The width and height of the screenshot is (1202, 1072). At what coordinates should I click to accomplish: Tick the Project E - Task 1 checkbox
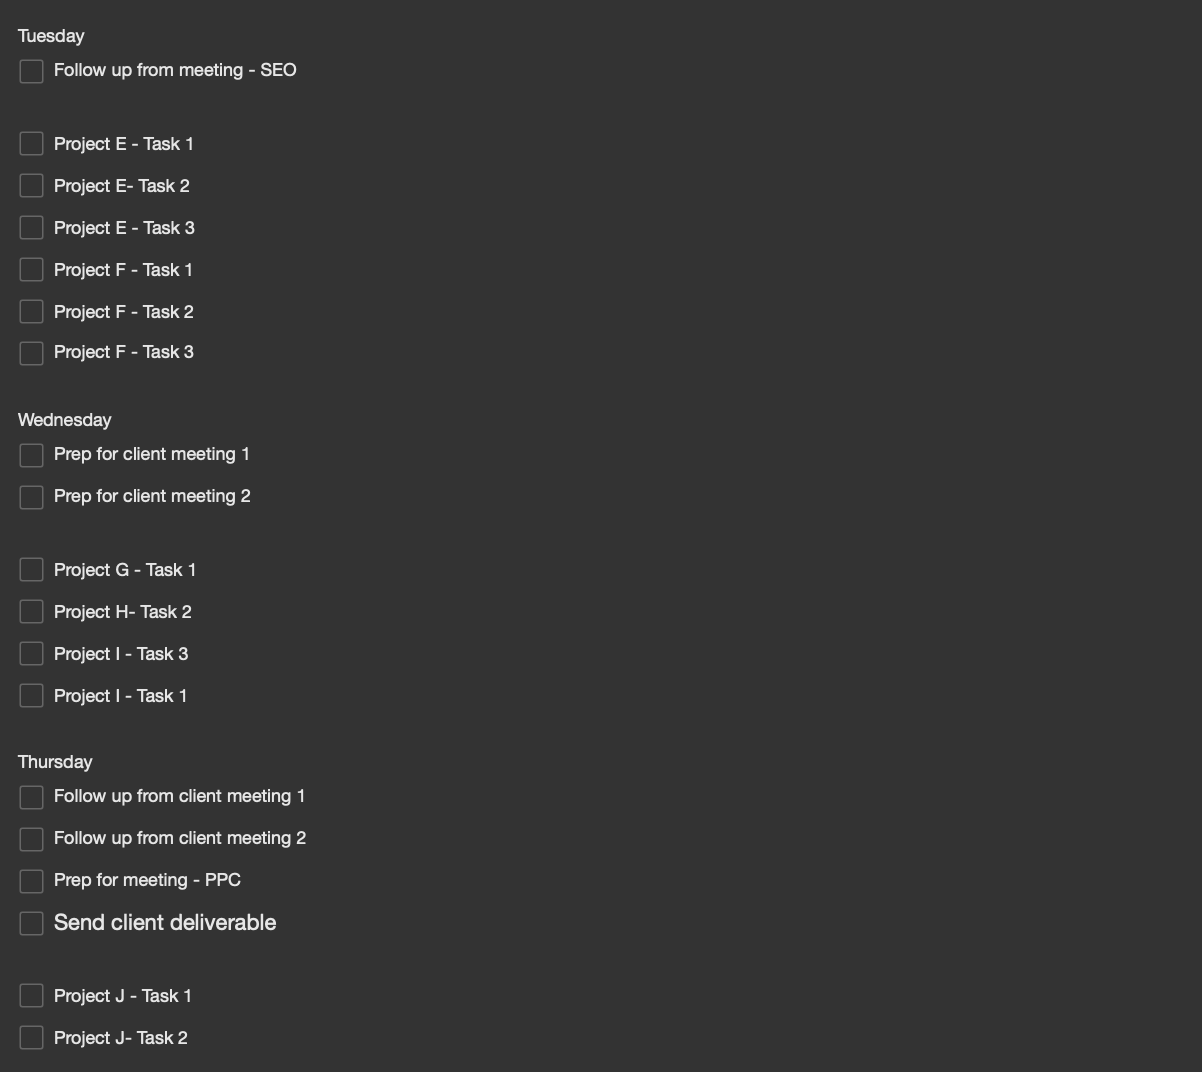[x=31, y=144]
